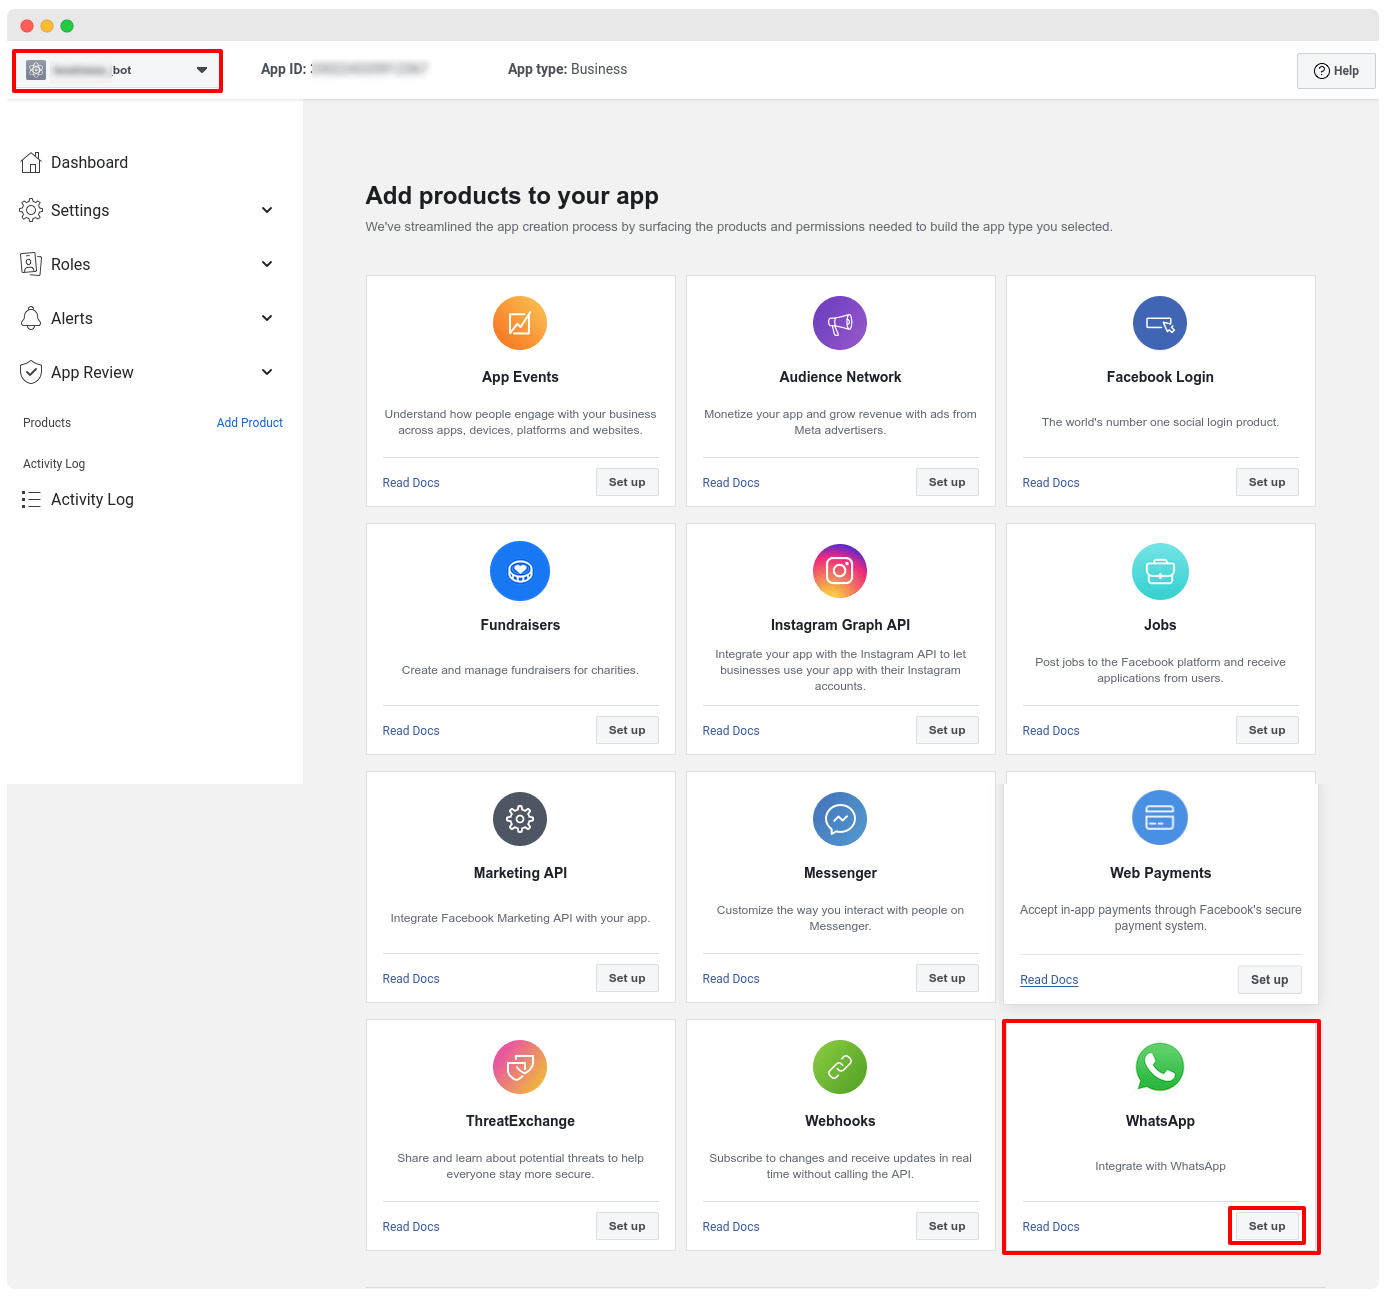This screenshot has width=1386, height=1298.
Task: Set up the WhatsApp product
Action: tap(1266, 1226)
